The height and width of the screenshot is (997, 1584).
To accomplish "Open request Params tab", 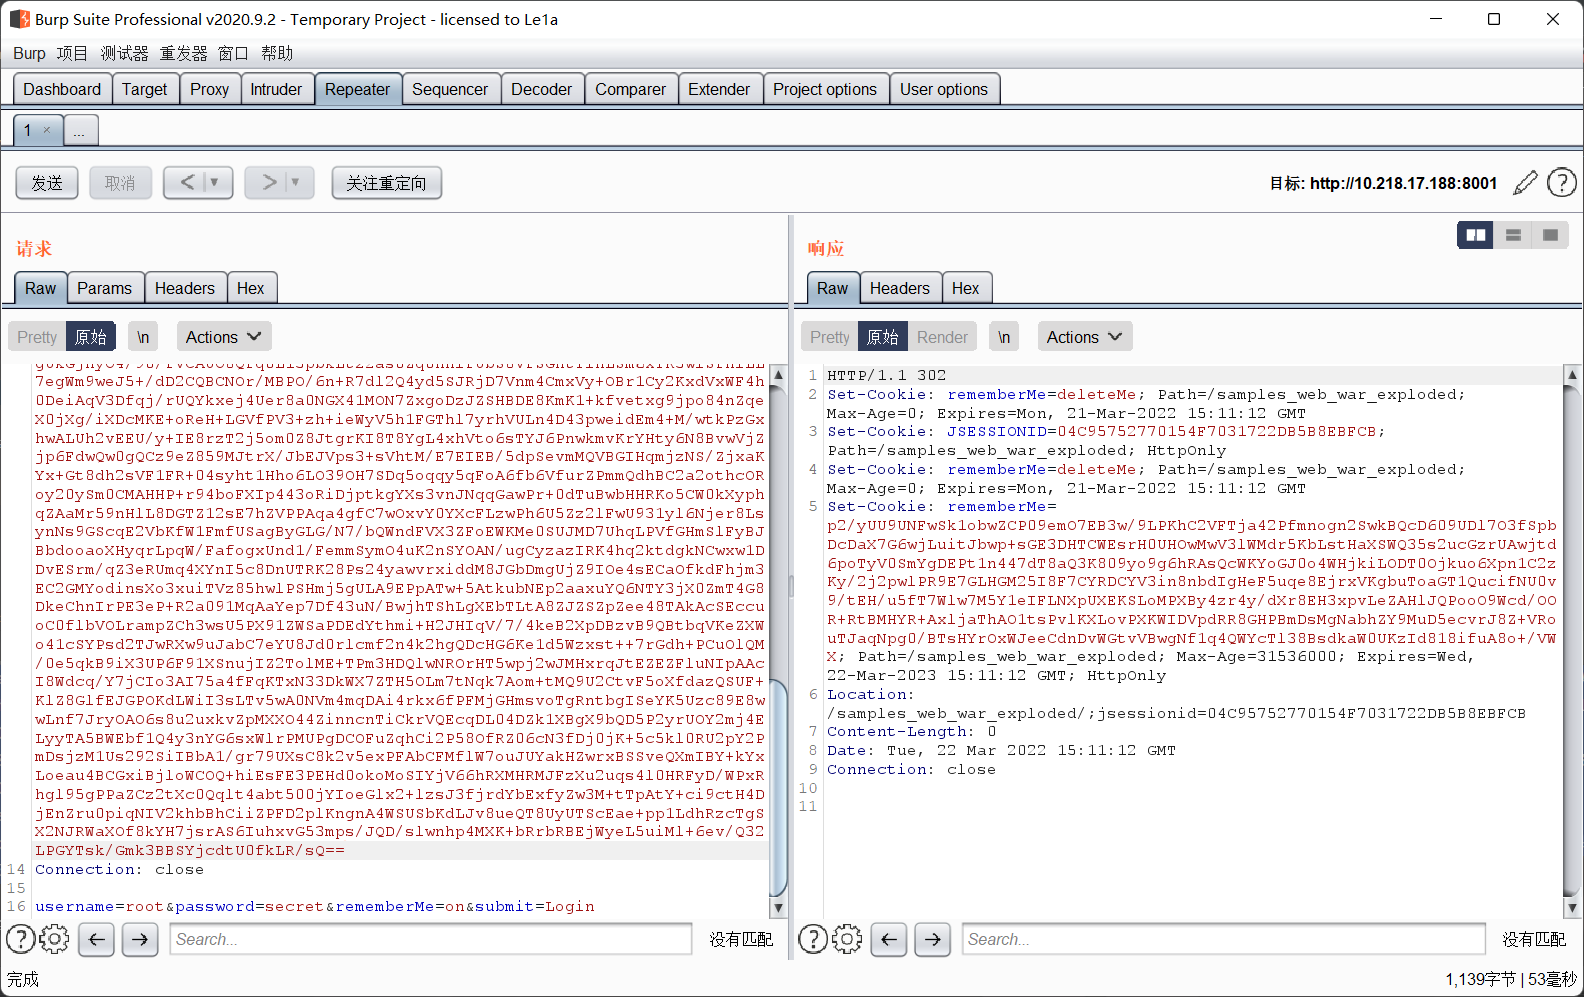I will (105, 288).
